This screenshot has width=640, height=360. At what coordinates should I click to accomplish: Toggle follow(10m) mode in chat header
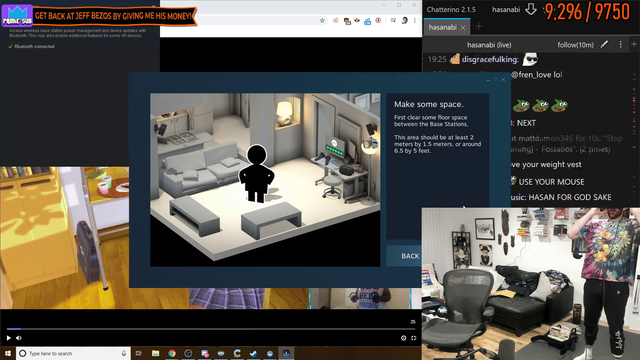[x=576, y=45]
